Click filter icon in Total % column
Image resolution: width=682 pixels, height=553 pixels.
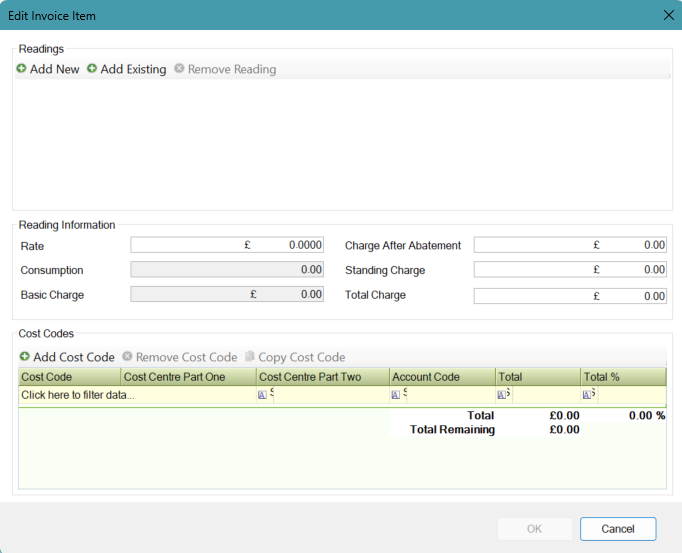586,395
